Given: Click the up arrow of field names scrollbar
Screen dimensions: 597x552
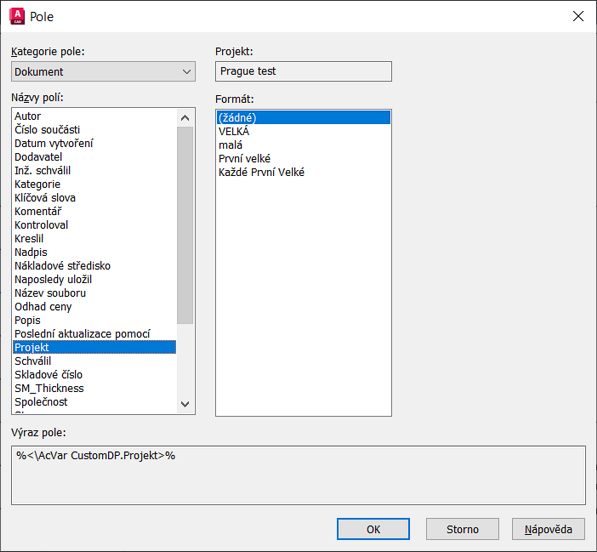Looking at the screenshot, I should pyautogui.click(x=185, y=118).
